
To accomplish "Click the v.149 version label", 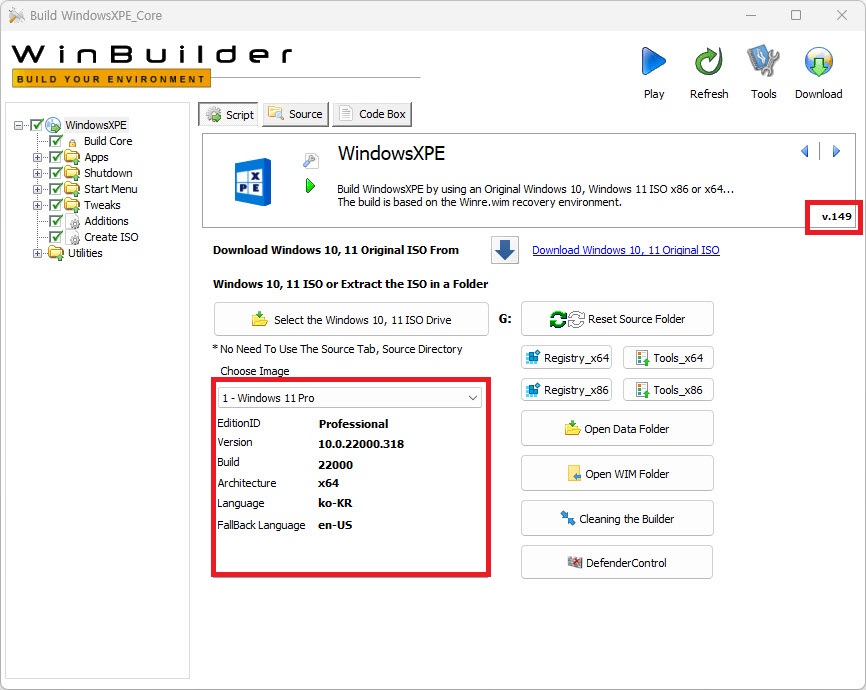I will click(836, 217).
